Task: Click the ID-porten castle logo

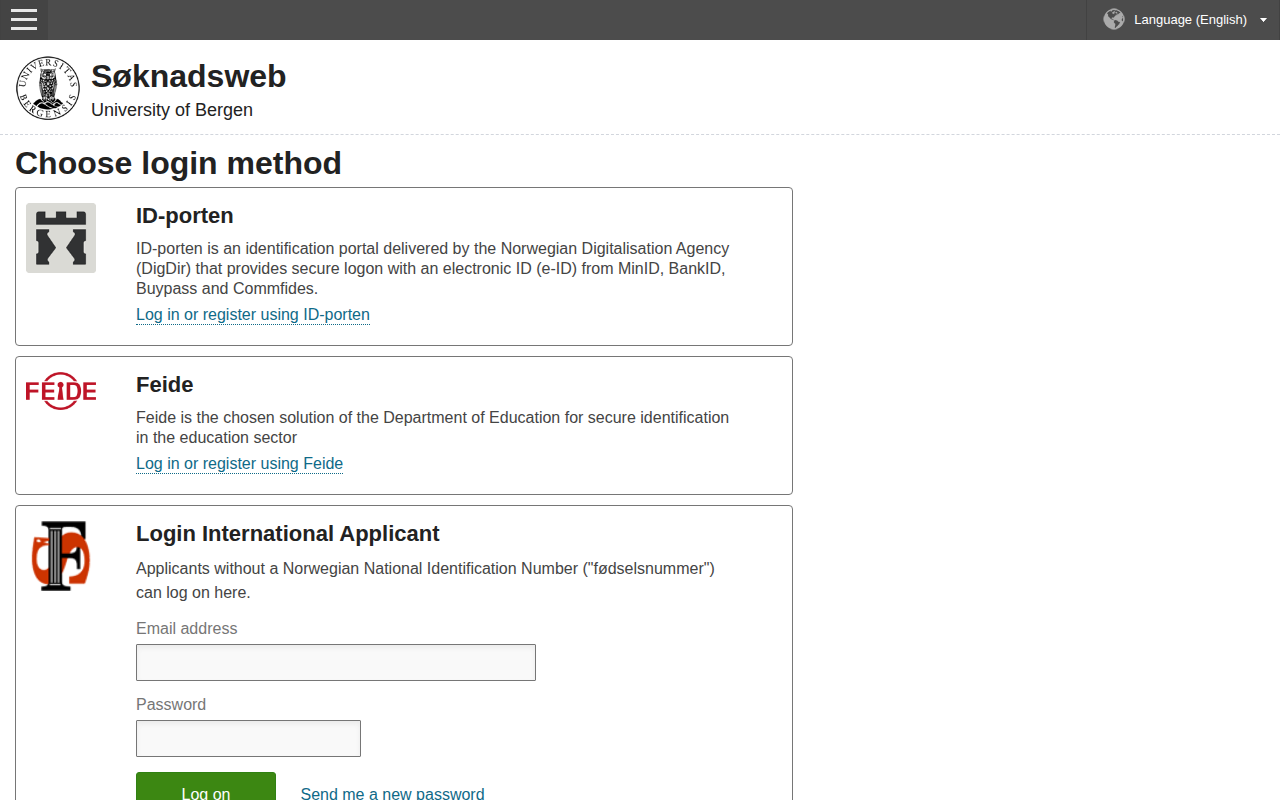Action: [x=61, y=238]
